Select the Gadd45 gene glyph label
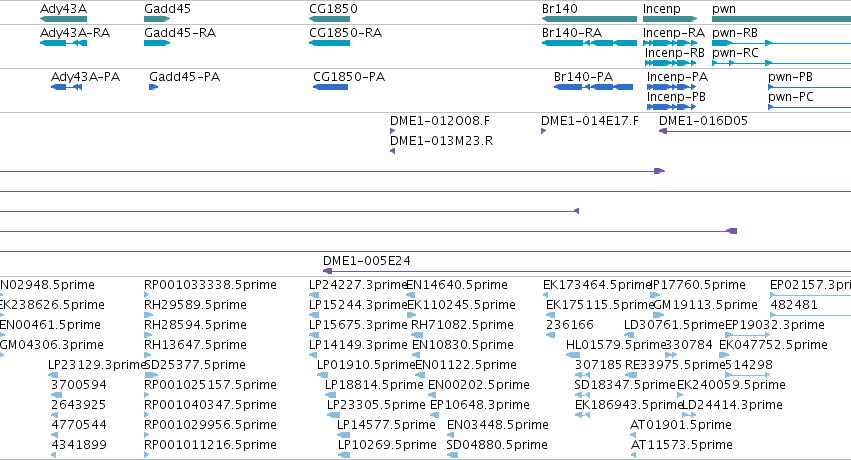Image resolution: width=851 pixels, height=460 pixels. pyautogui.click(x=167, y=9)
